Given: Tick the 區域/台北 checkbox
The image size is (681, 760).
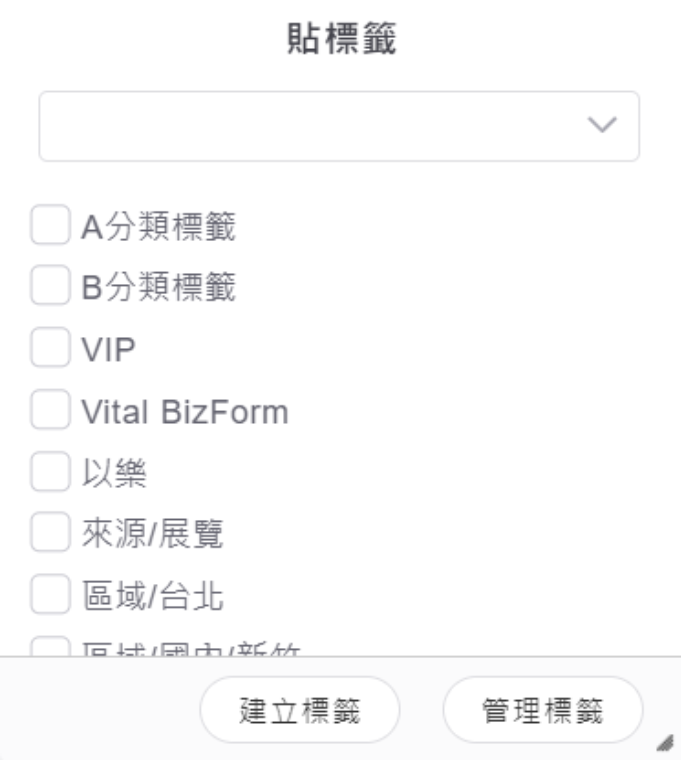Looking at the screenshot, I should (48, 597).
